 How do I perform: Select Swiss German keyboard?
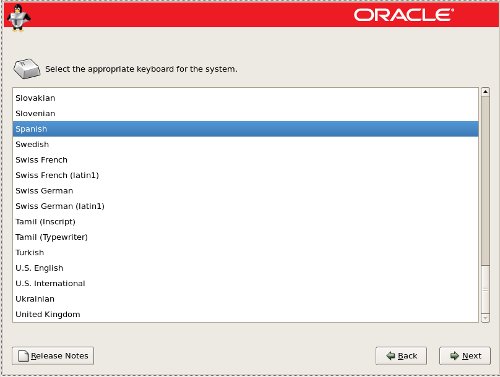(245, 191)
